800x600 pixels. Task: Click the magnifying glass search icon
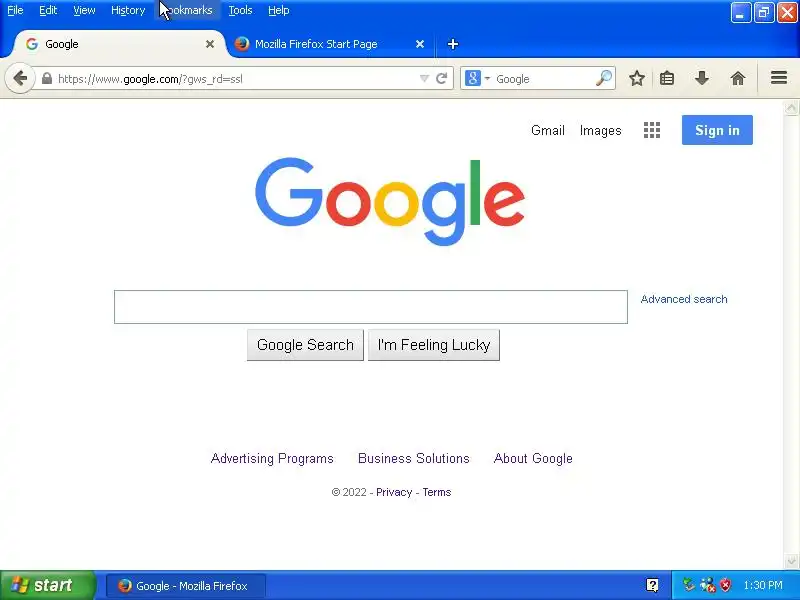[604, 78]
